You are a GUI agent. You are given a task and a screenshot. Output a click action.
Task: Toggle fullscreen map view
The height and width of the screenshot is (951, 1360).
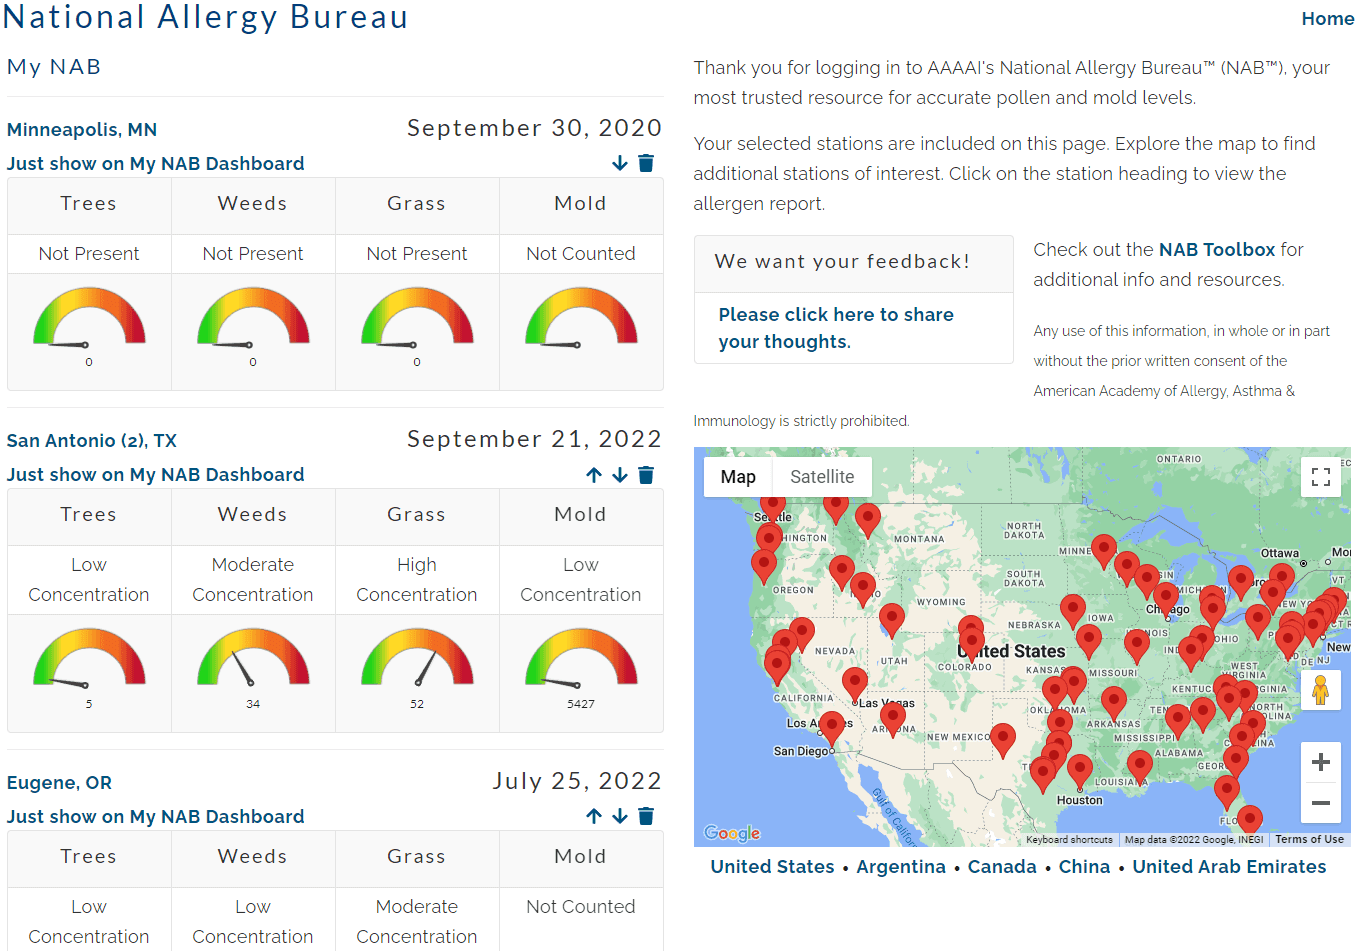pyautogui.click(x=1321, y=477)
